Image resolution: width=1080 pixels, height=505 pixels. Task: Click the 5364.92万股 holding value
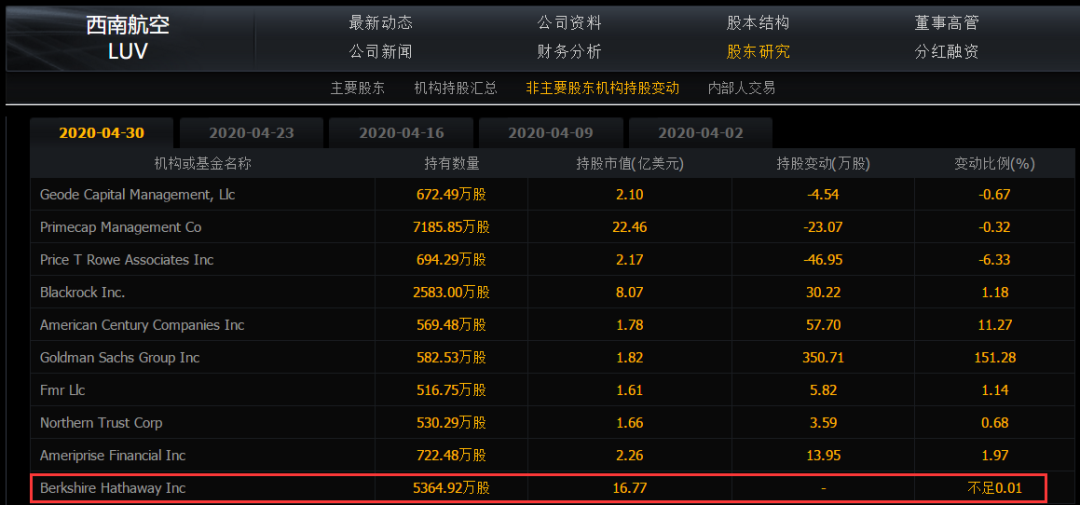[x=451, y=488]
